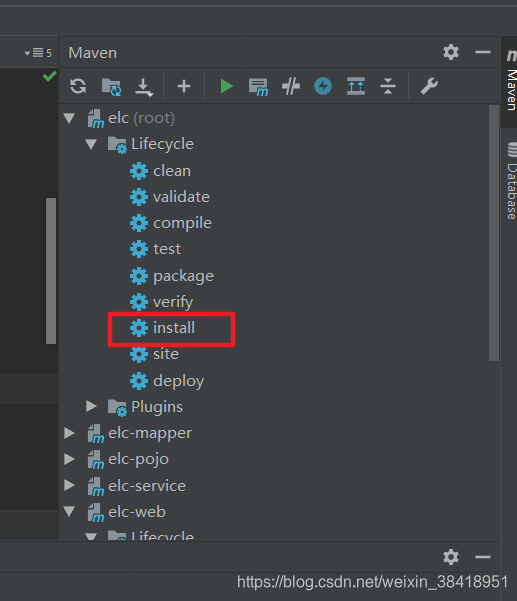Screen dimensions: 517x601
Task: Click the editor's vertical scrollbar thumb
Action: click(51, 271)
